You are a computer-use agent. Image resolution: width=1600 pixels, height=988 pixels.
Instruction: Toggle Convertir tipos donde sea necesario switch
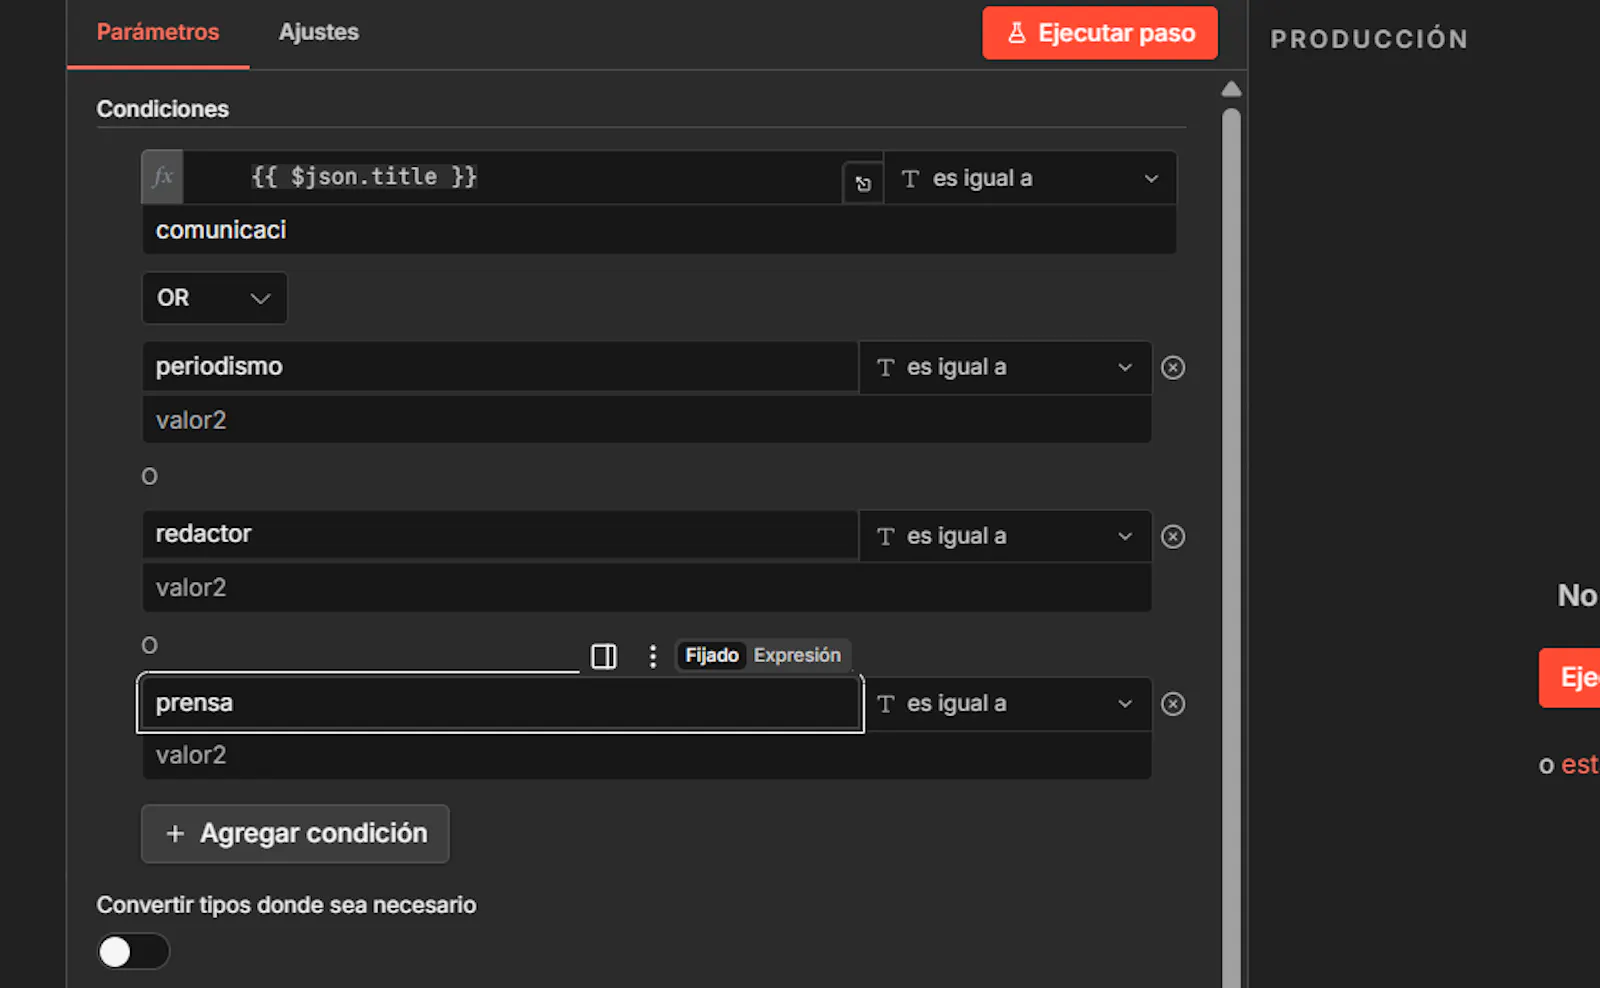point(133,951)
